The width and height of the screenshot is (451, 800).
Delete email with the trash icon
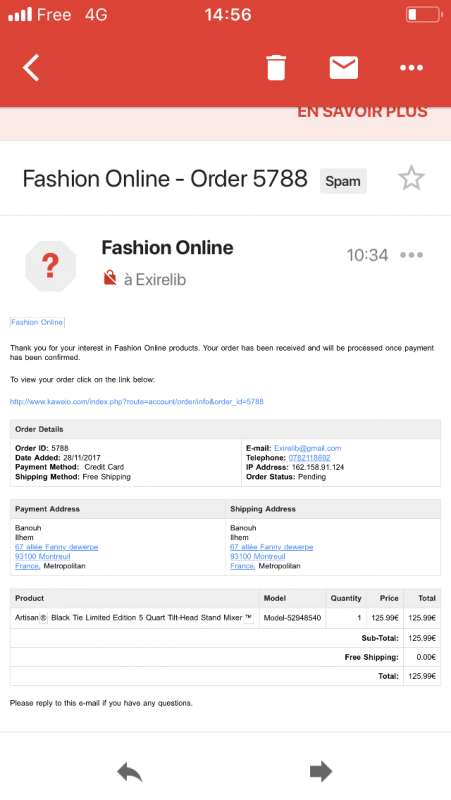coord(276,68)
